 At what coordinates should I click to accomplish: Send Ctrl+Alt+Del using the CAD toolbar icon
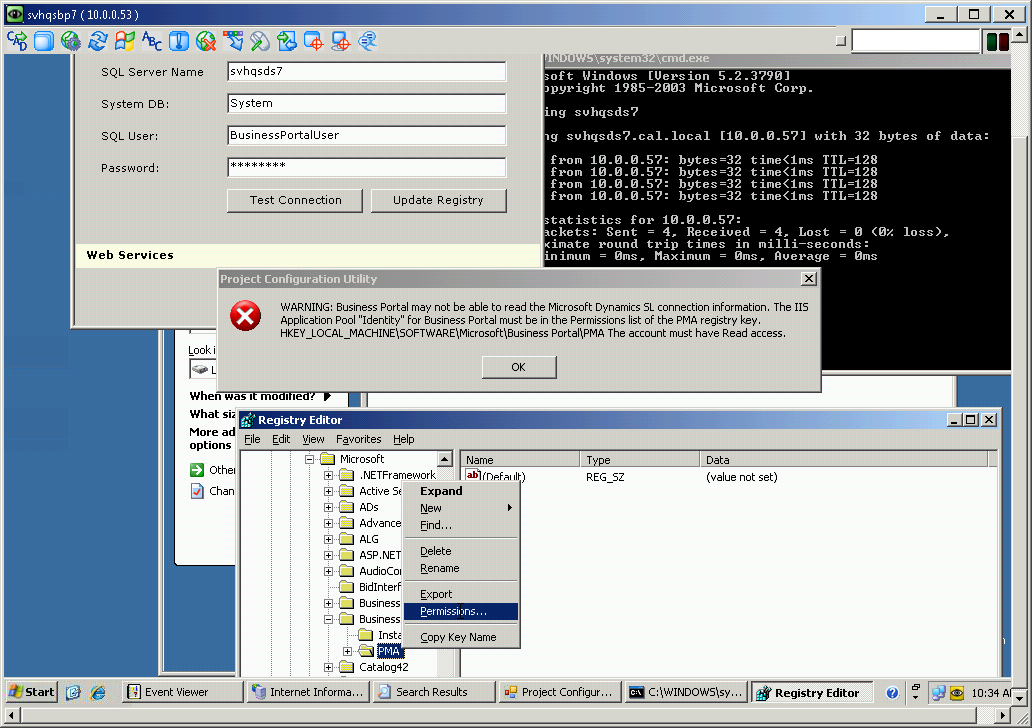(16, 41)
